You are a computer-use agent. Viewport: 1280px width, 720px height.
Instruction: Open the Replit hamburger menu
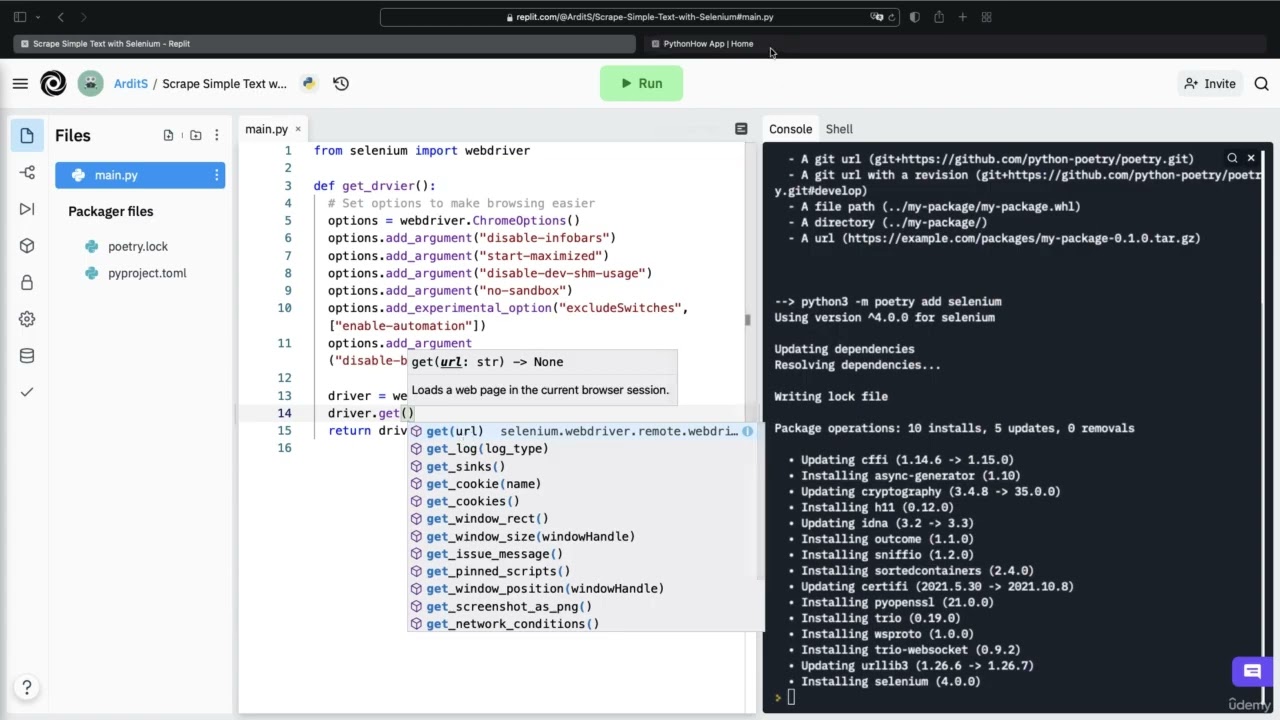(x=20, y=84)
